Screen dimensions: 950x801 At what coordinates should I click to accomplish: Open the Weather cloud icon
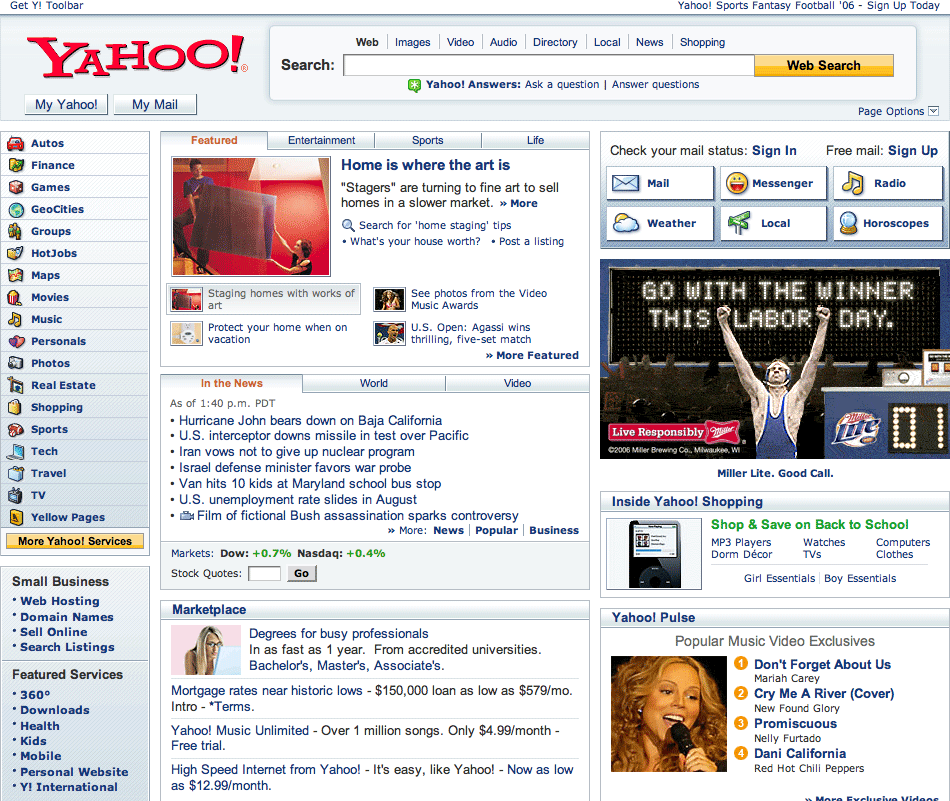pyautogui.click(x=625, y=223)
